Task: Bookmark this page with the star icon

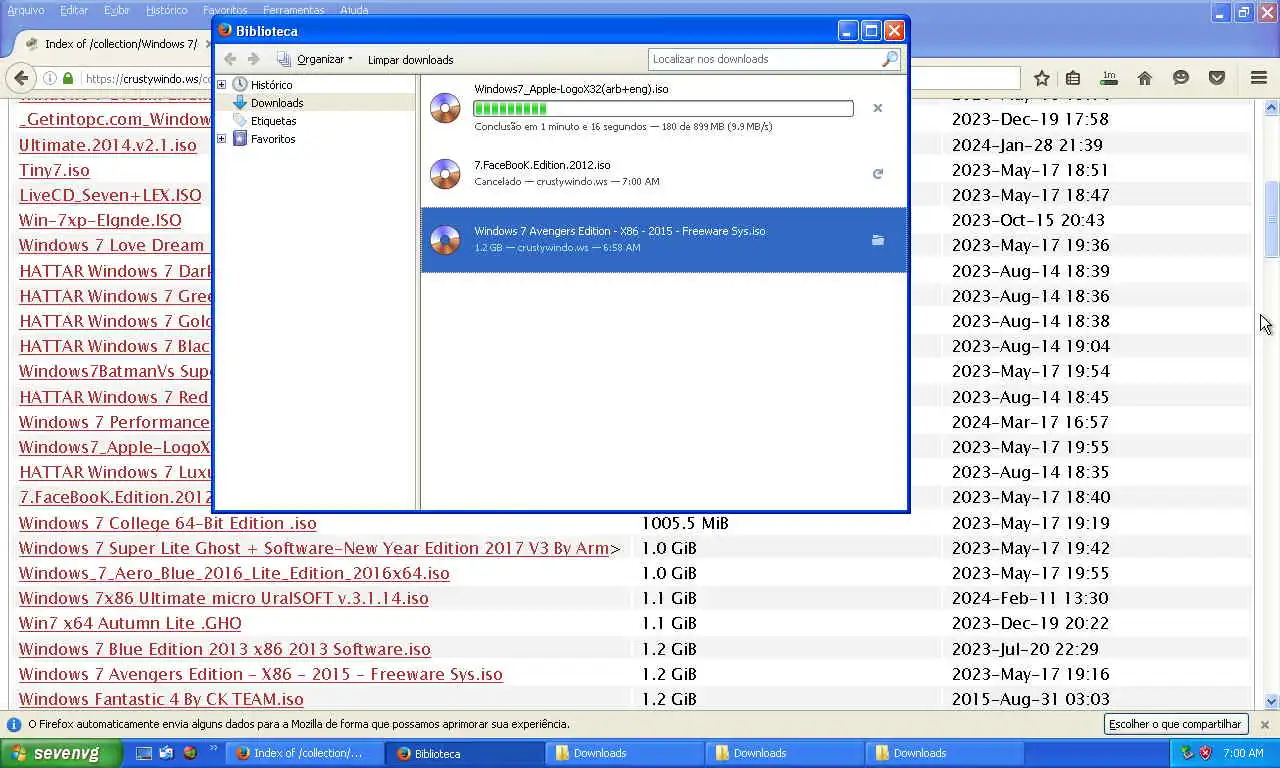Action: coord(1041,78)
